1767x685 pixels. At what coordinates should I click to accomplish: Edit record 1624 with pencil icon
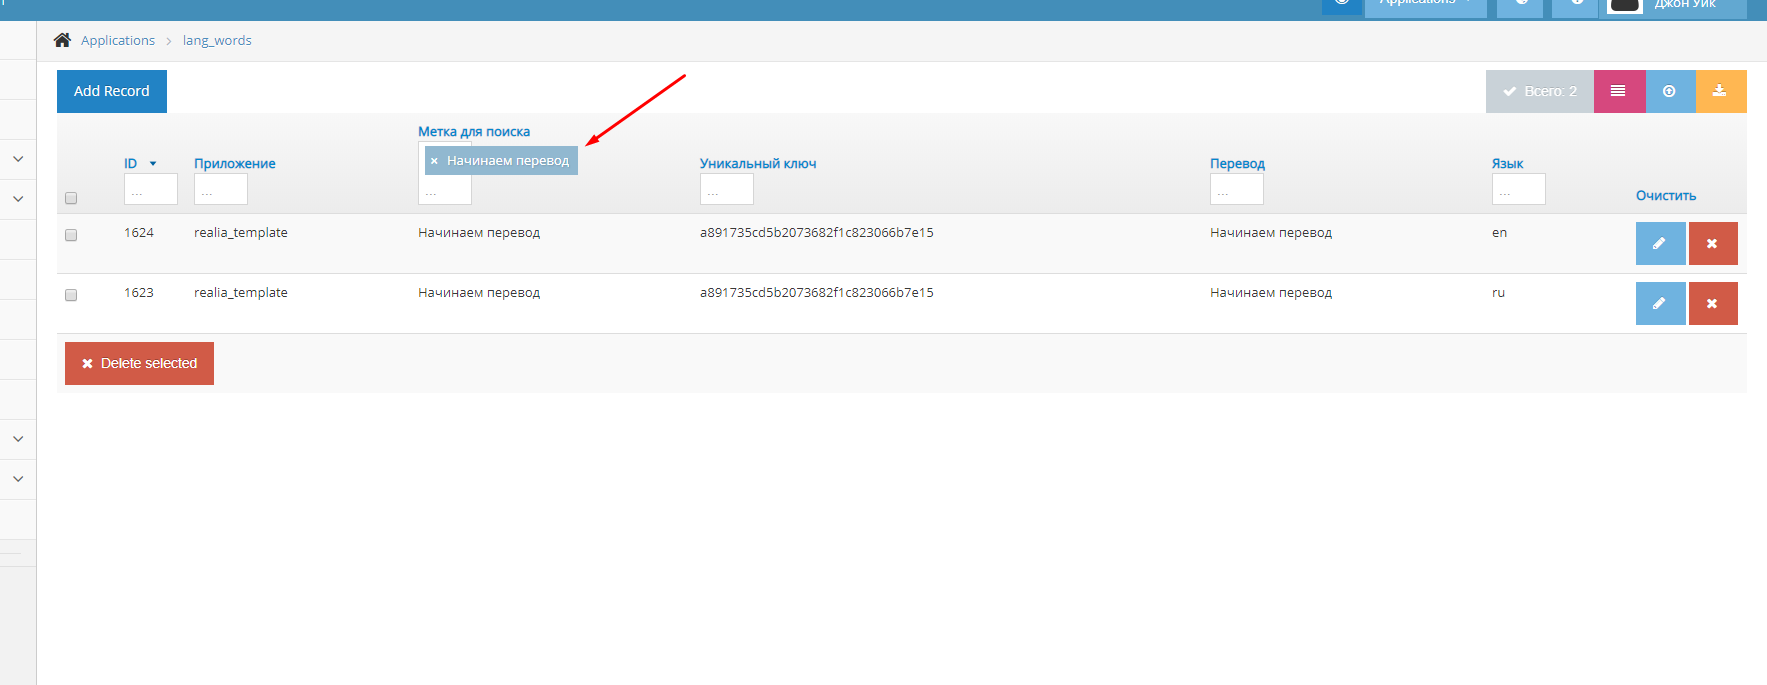(1660, 244)
